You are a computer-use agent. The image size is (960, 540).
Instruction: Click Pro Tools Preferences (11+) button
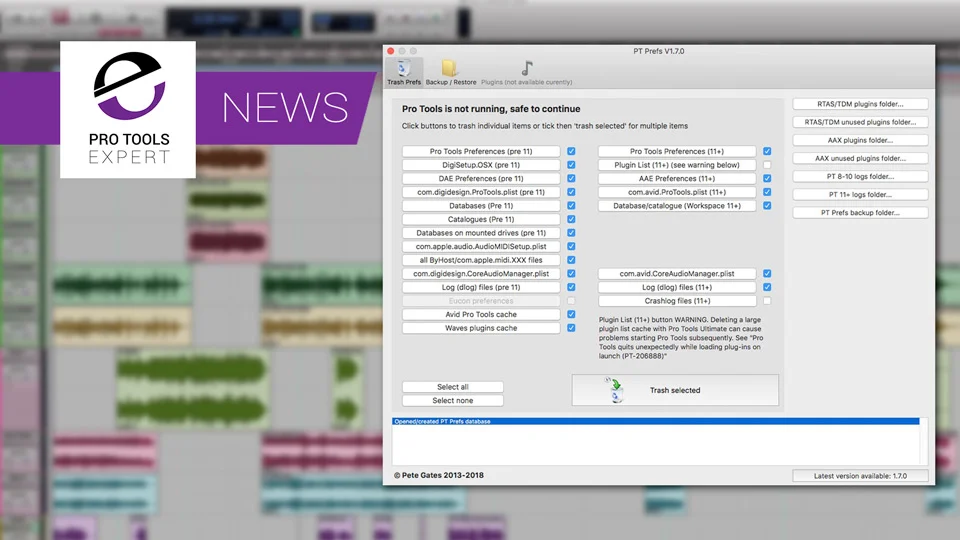pyautogui.click(x=677, y=151)
